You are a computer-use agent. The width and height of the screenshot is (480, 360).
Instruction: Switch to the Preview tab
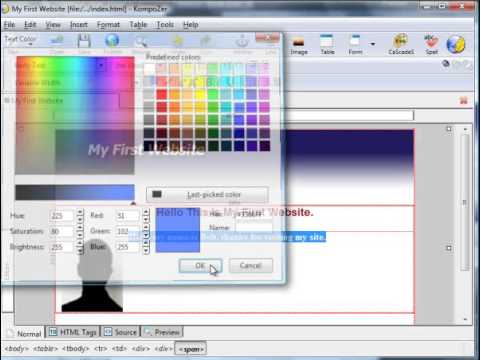pyautogui.click(x=162, y=332)
